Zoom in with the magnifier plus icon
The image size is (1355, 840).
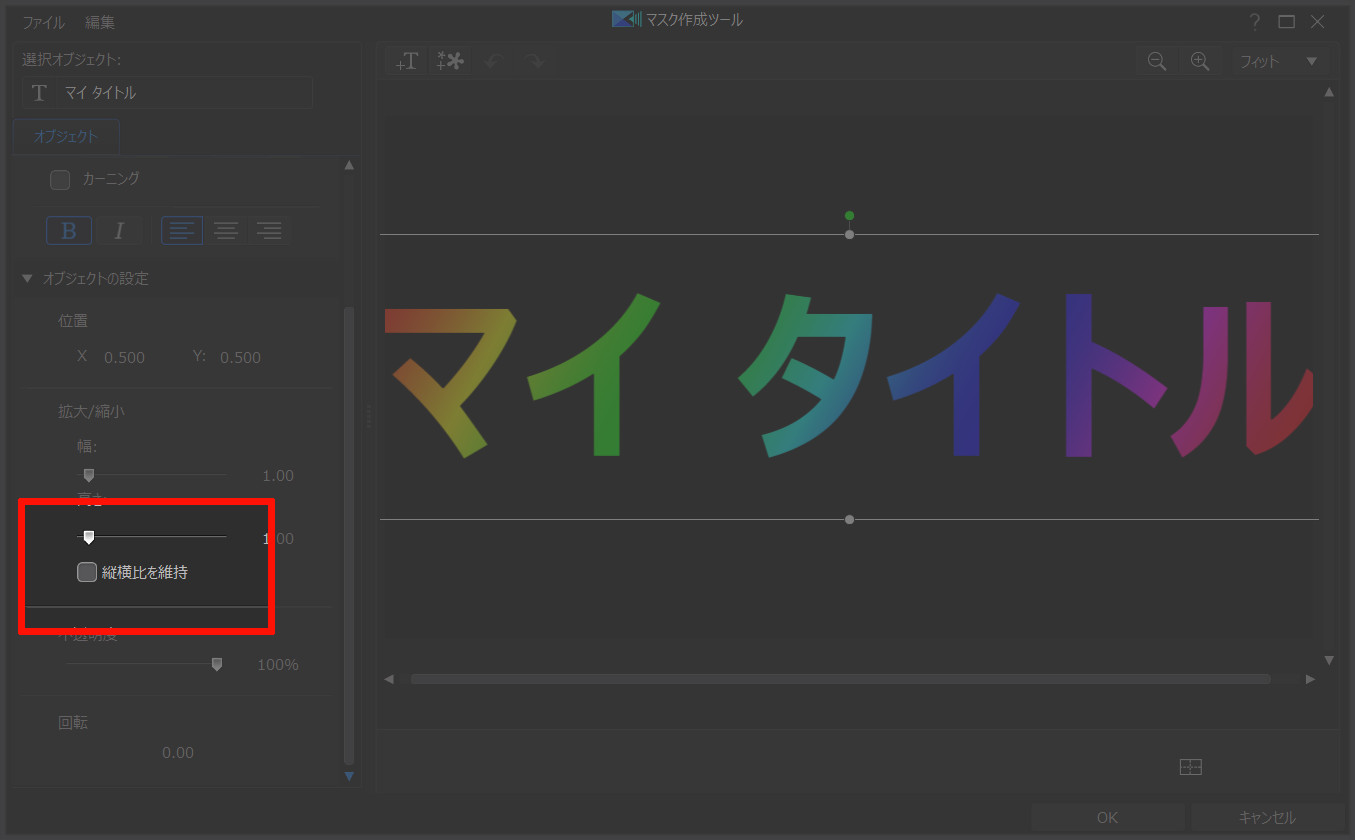(1200, 61)
